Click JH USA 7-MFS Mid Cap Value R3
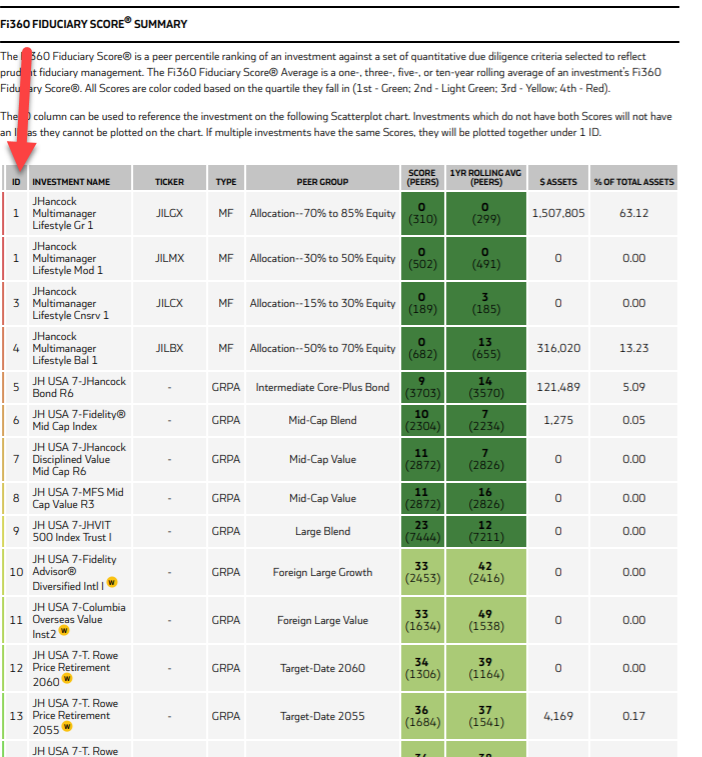Image resolution: width=702 pixels, height=757 pixels. point(78,498)
